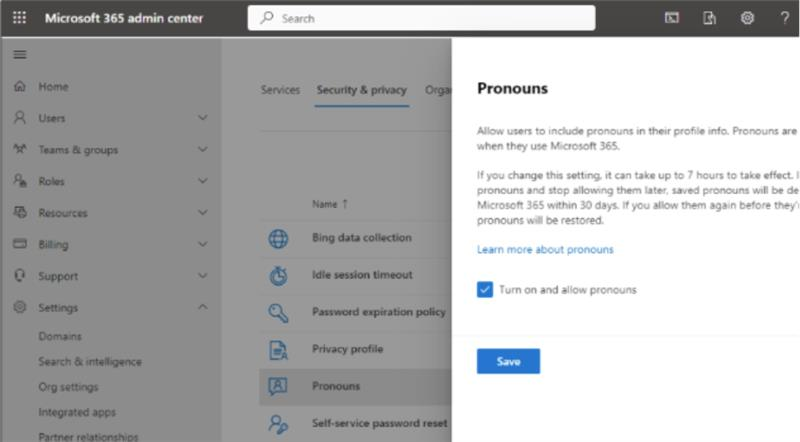
Task: Open Learn more about pronouns link
Action: click(545, 250)
